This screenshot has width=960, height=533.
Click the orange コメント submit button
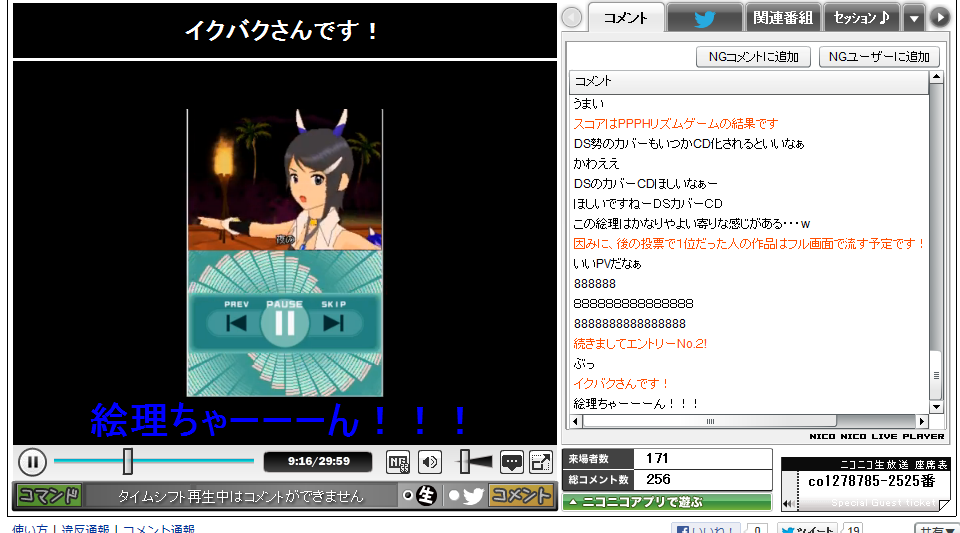point(521,495)
